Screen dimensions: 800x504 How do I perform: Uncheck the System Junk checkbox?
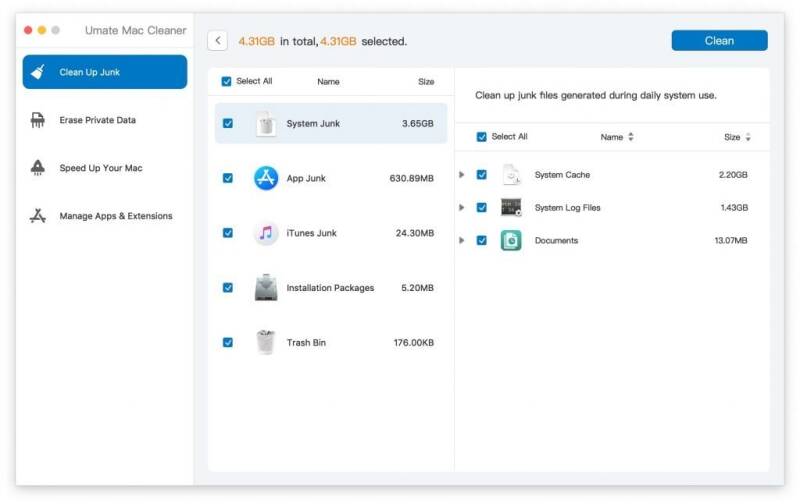coord(228,123)
